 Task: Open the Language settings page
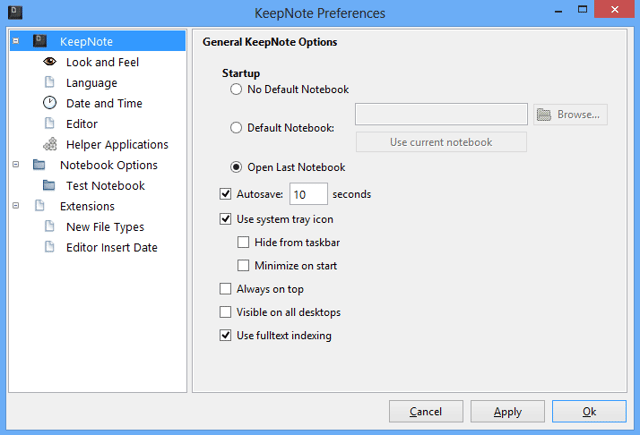click(x=92, y=83)
